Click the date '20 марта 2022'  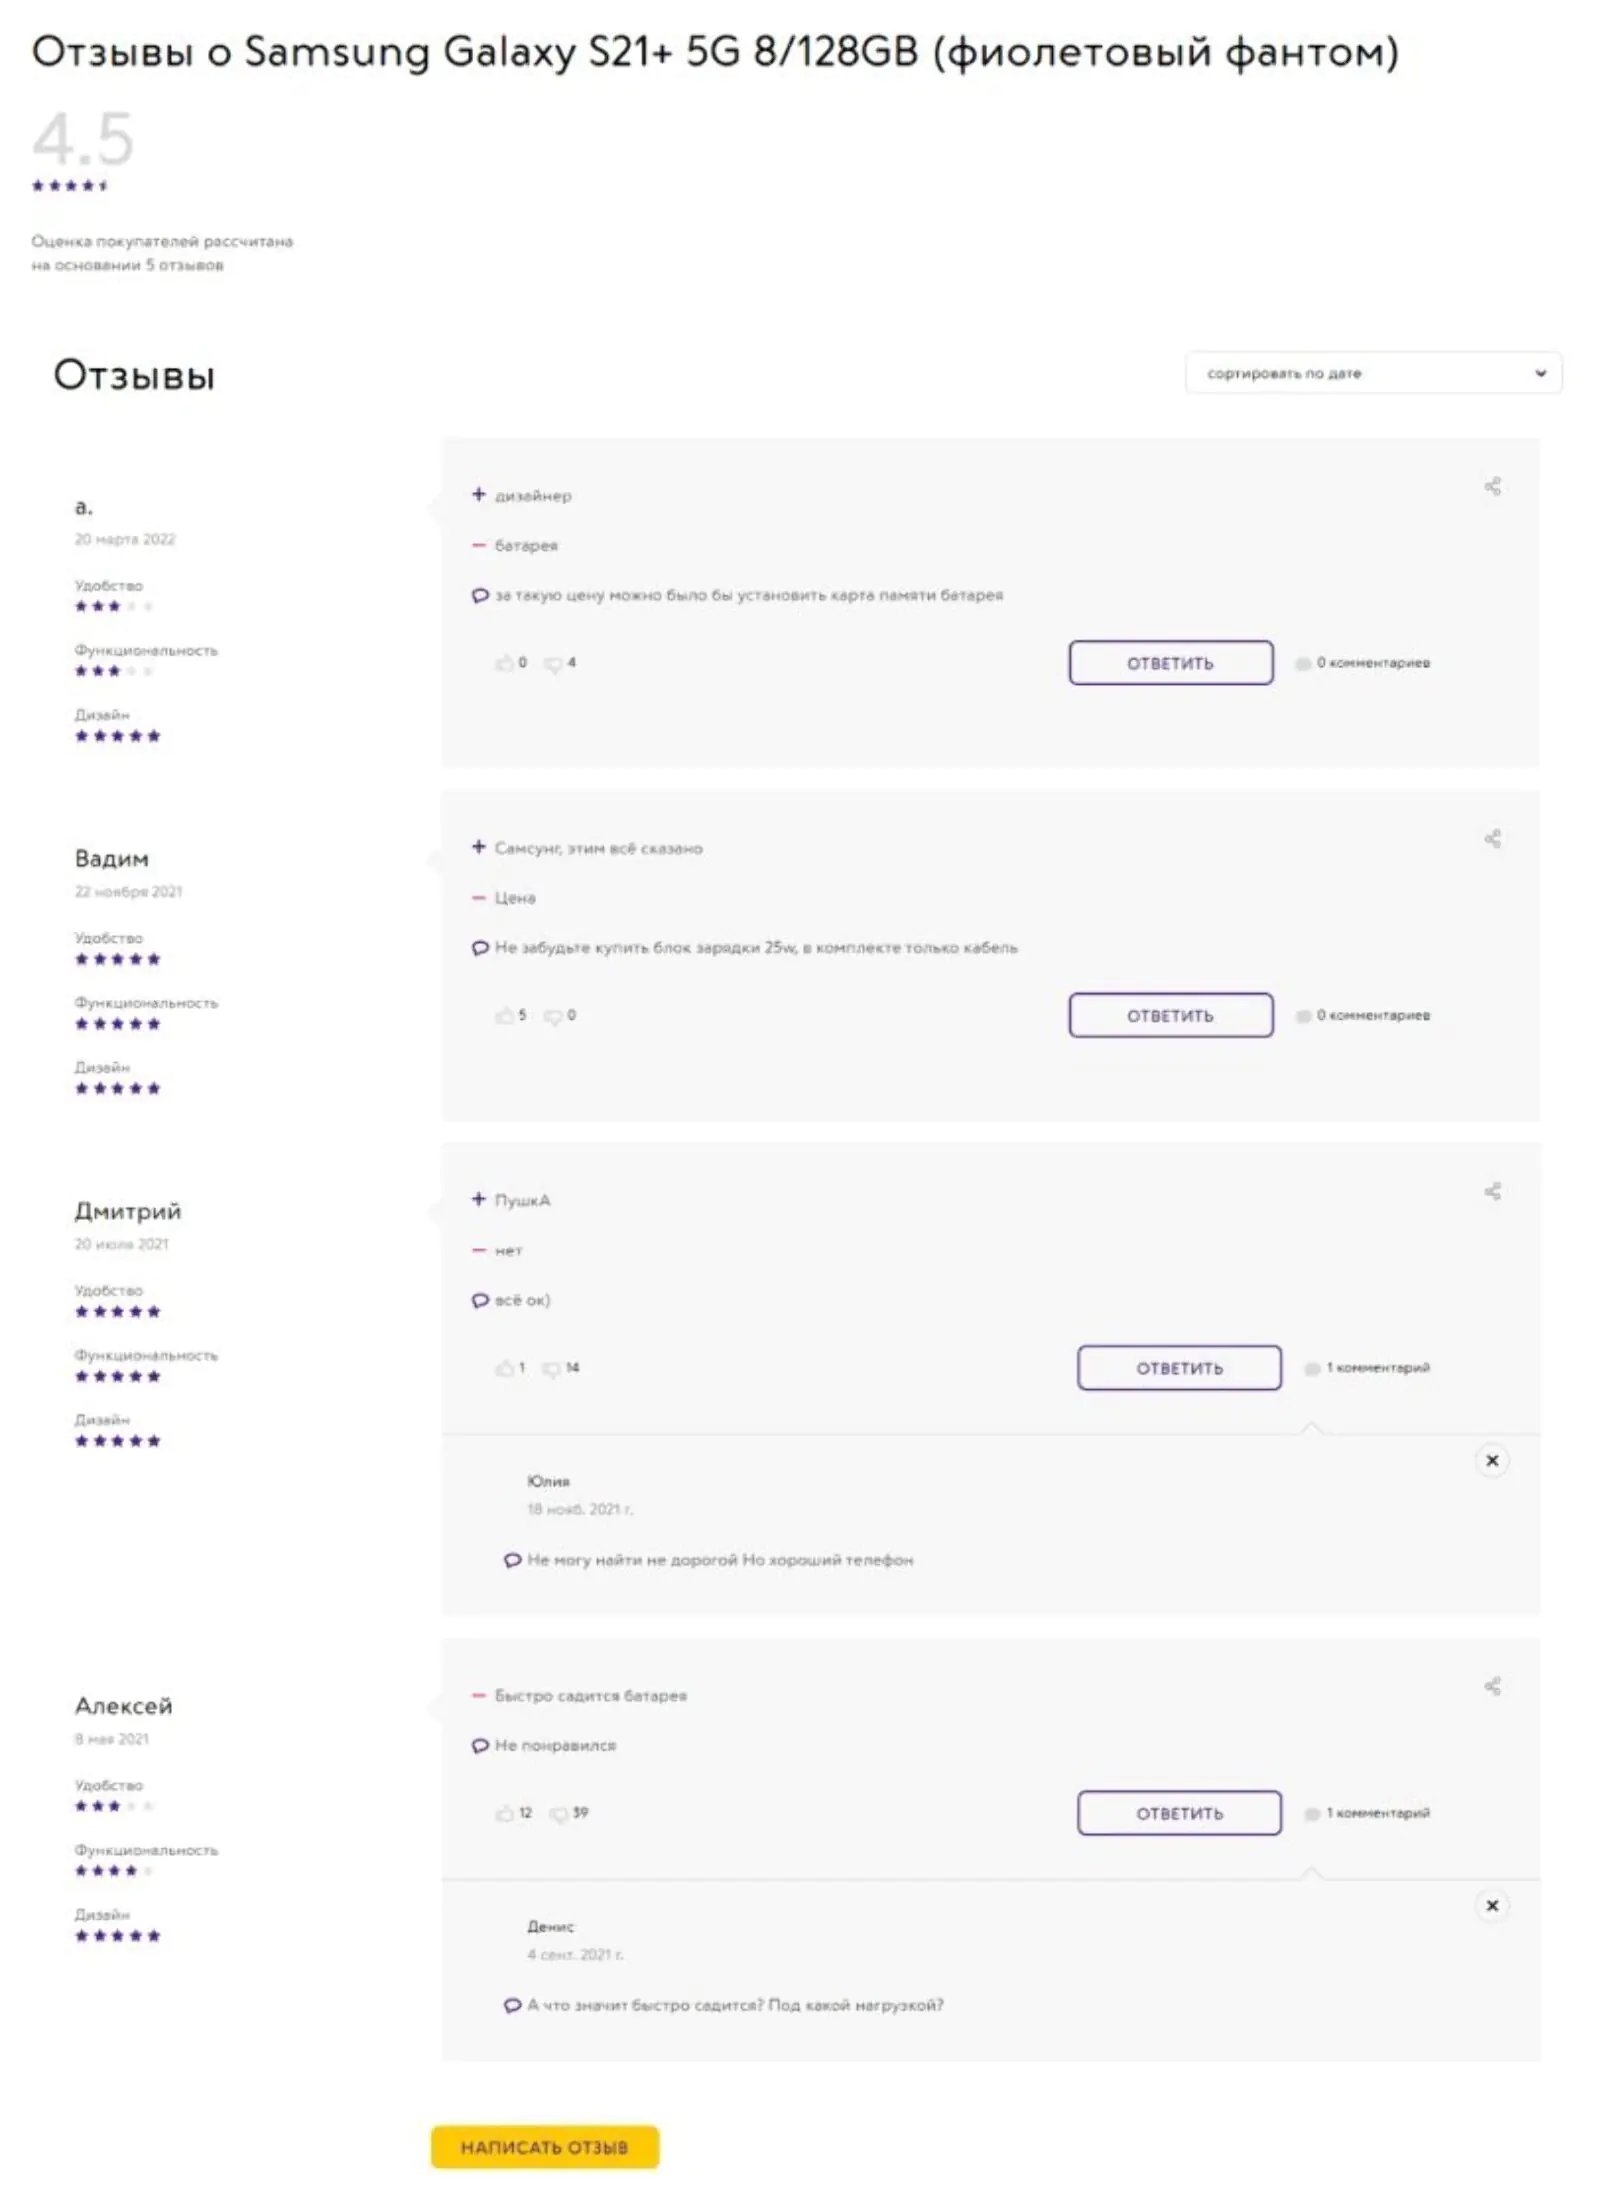(x=125, y=539)
